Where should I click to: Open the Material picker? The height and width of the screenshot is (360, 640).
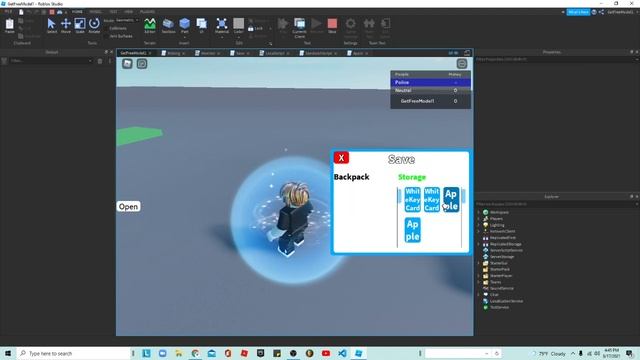point(222,26)
